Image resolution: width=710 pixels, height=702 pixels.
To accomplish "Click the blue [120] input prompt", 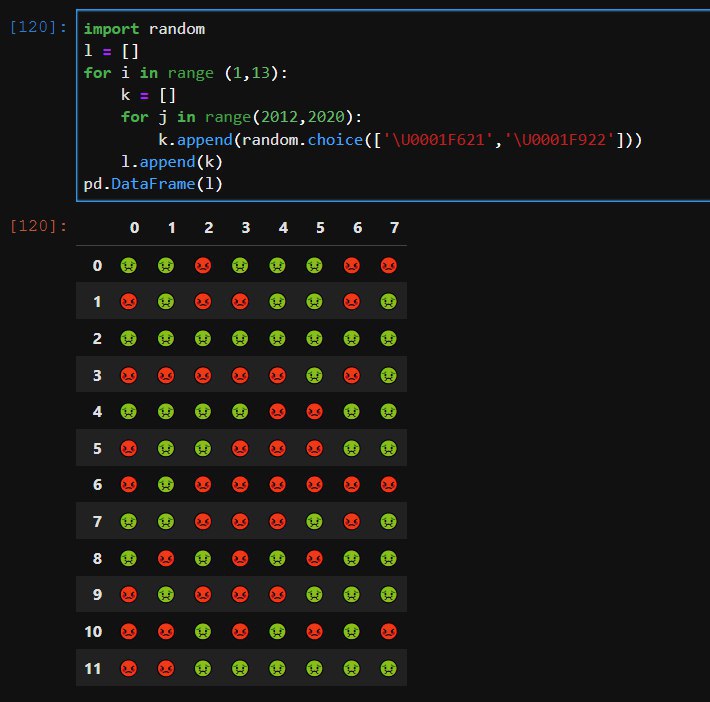I will (38, 27).
